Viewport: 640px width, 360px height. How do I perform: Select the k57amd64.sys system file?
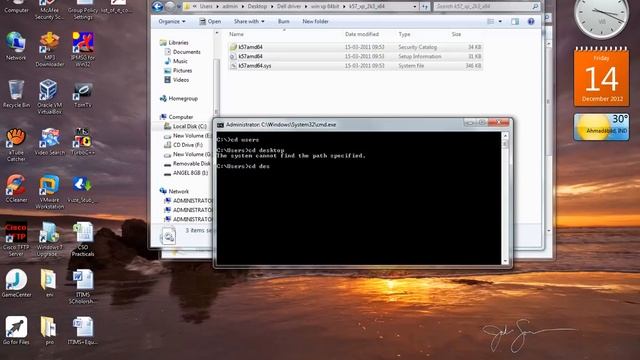point(355,66)
